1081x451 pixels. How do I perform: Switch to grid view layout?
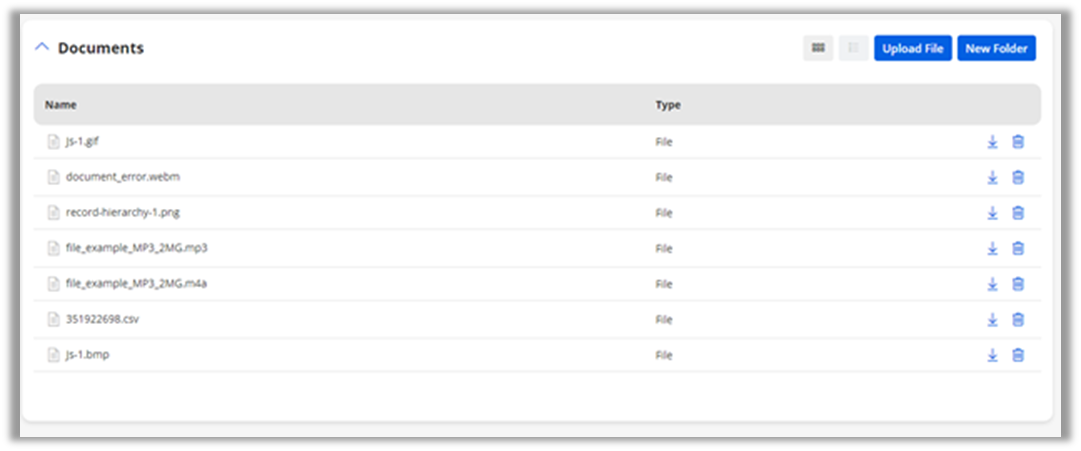(818, 48)
